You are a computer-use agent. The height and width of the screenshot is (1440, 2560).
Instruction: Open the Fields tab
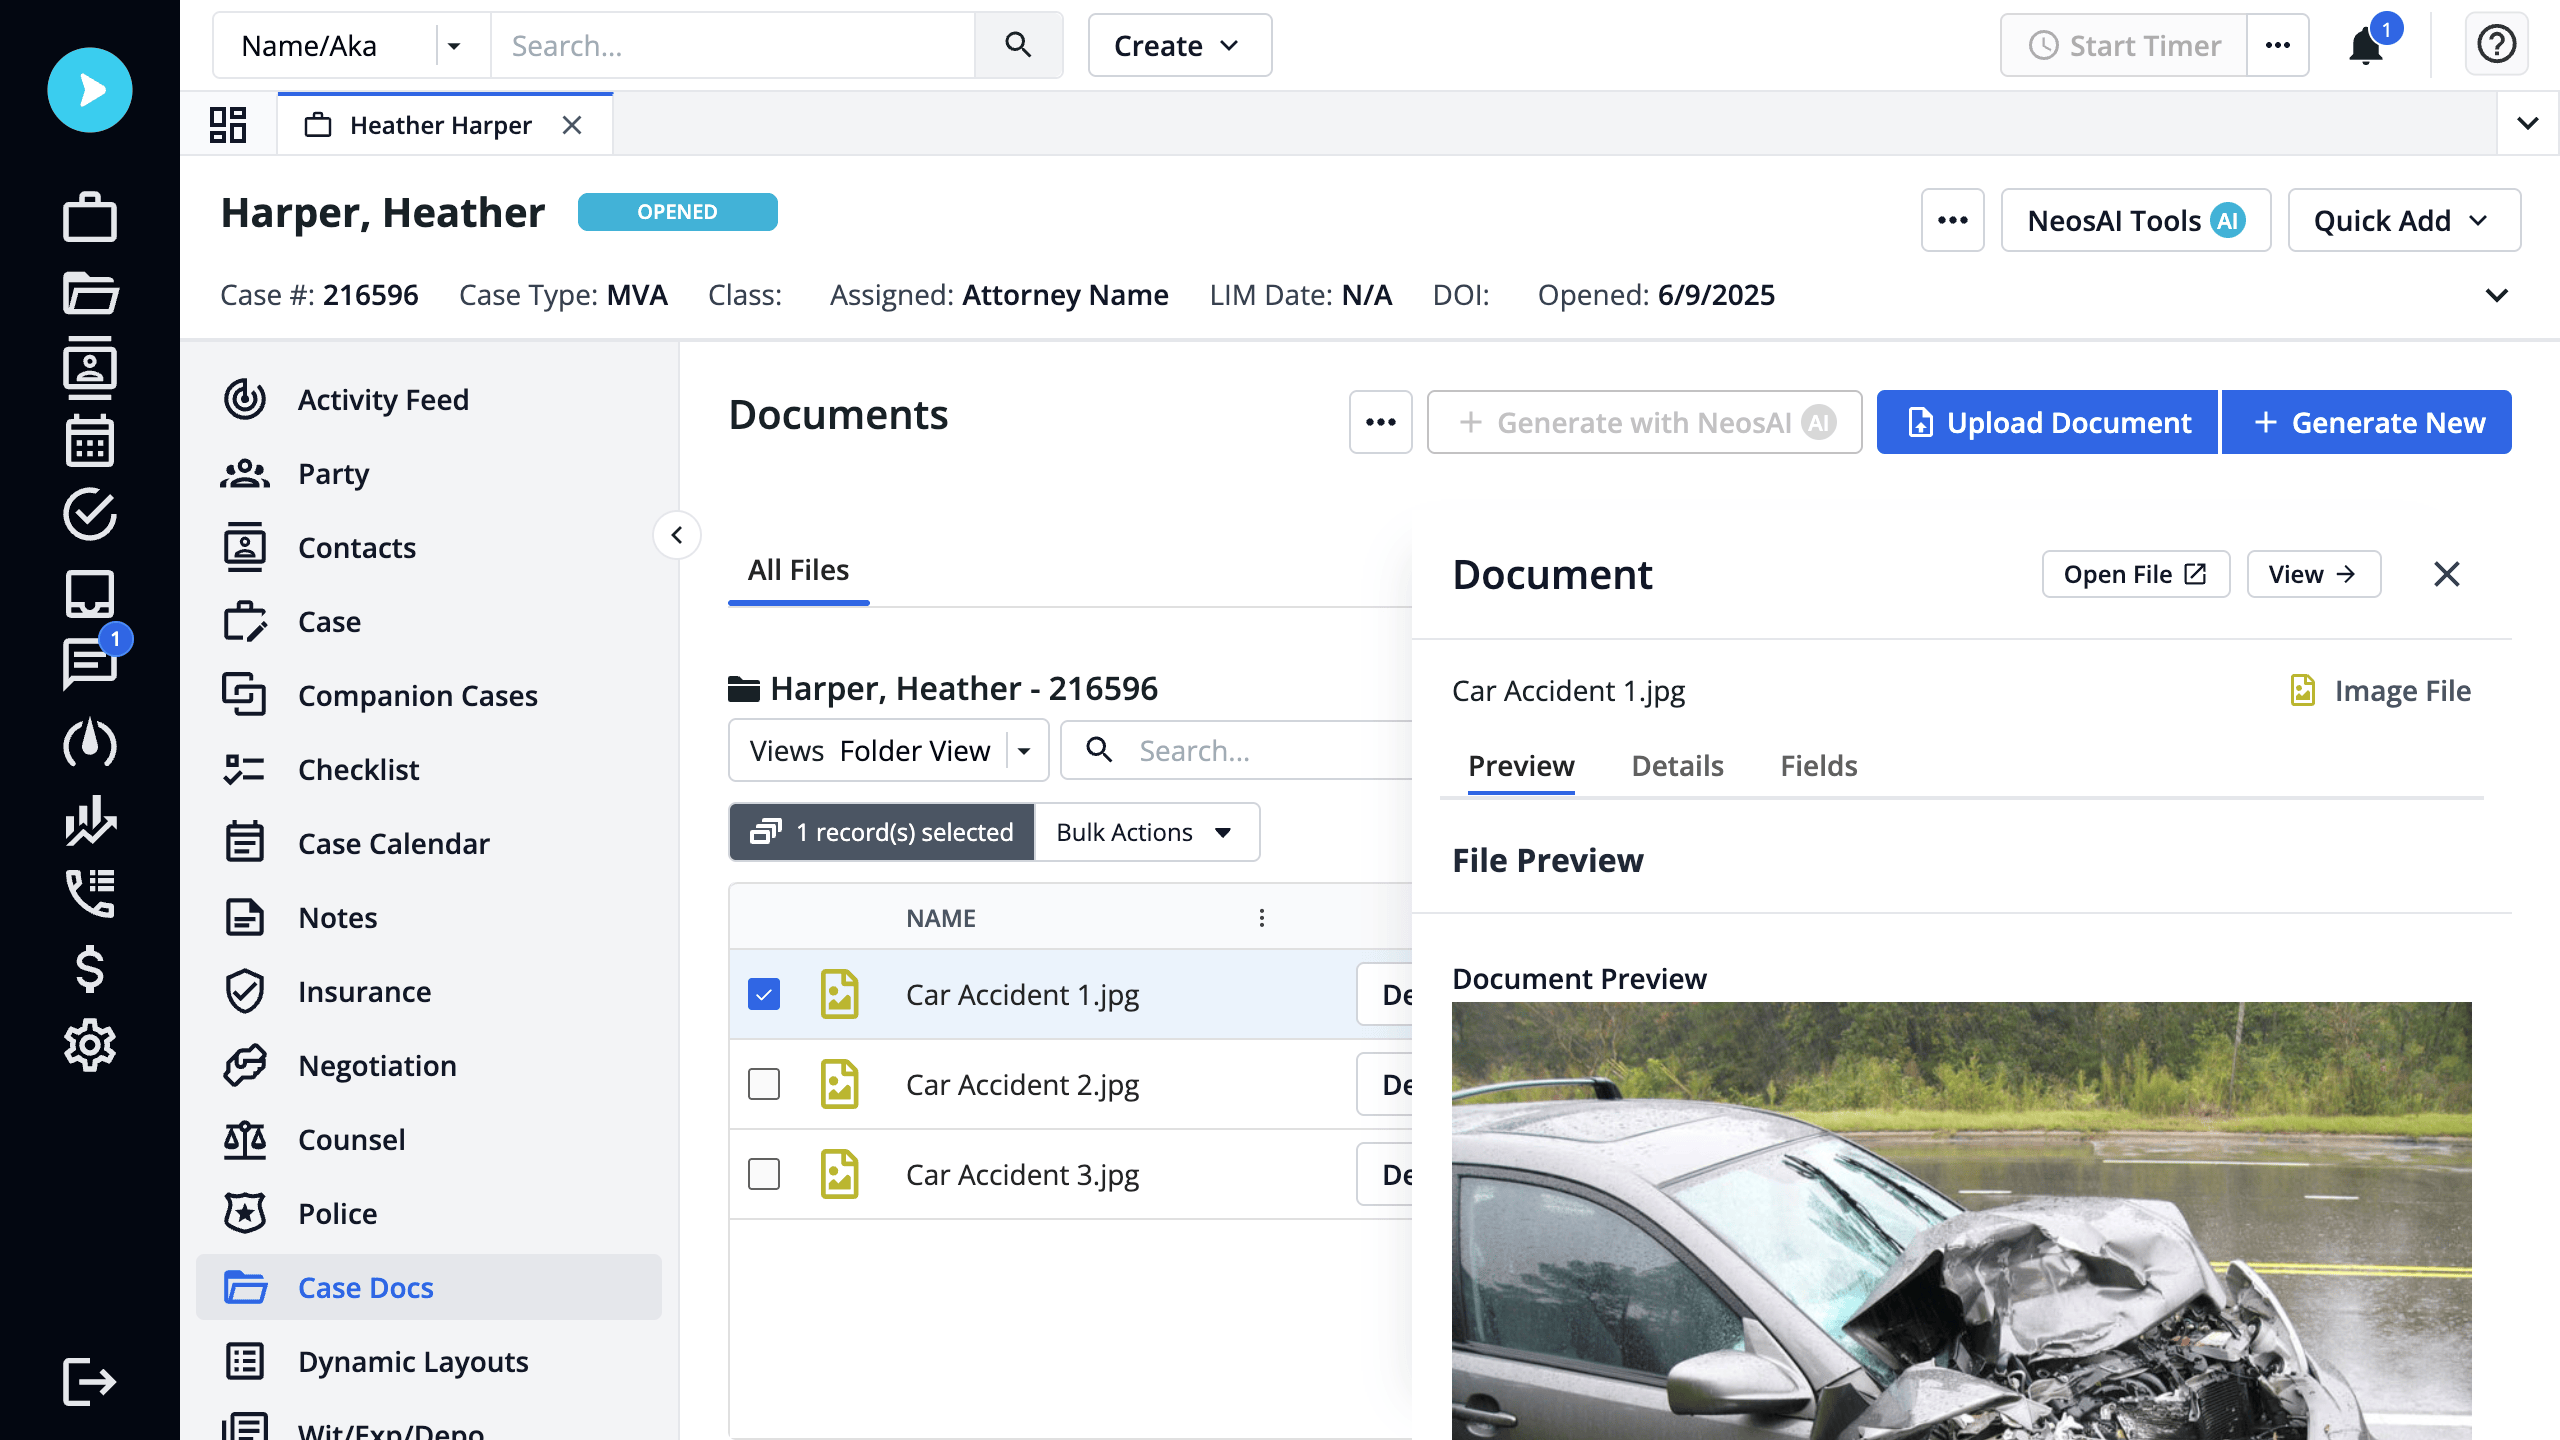1818,766
